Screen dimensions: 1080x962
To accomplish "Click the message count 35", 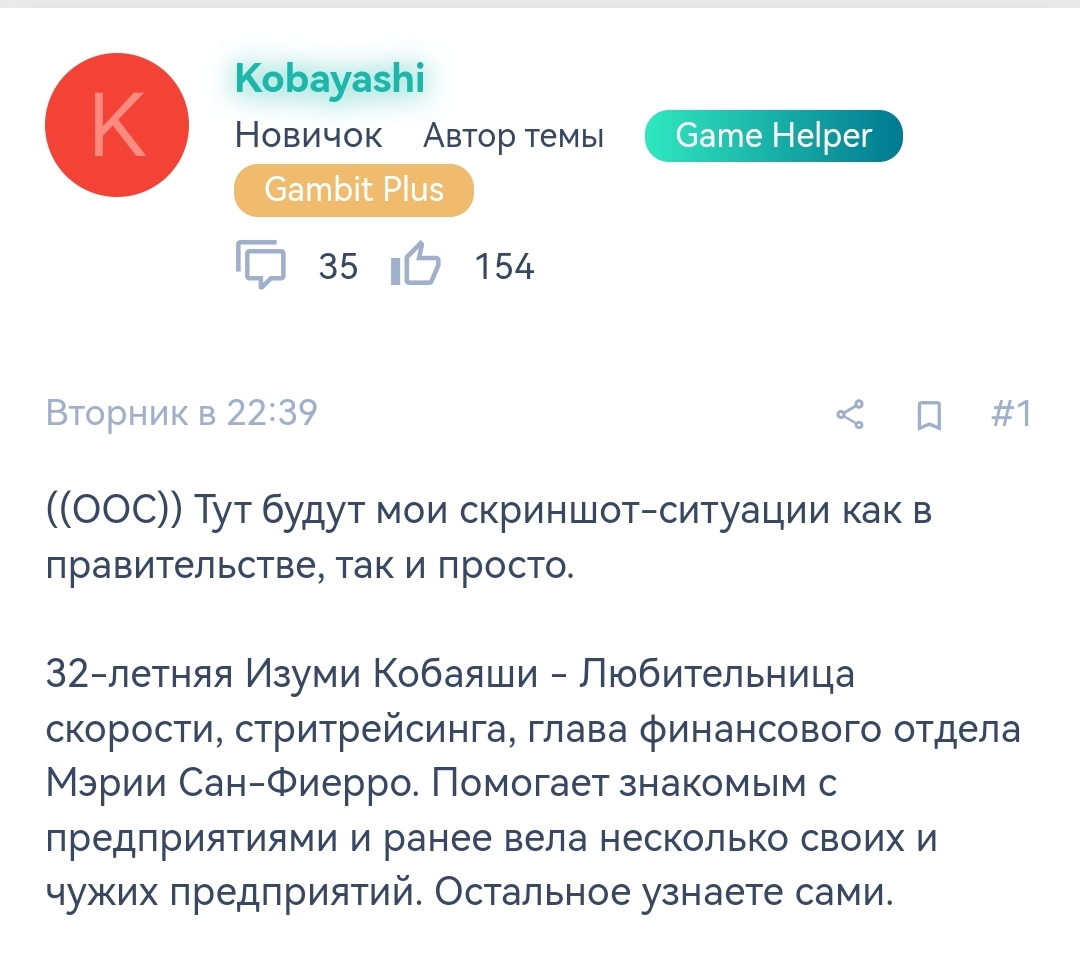I will click(x=338, y=267).
